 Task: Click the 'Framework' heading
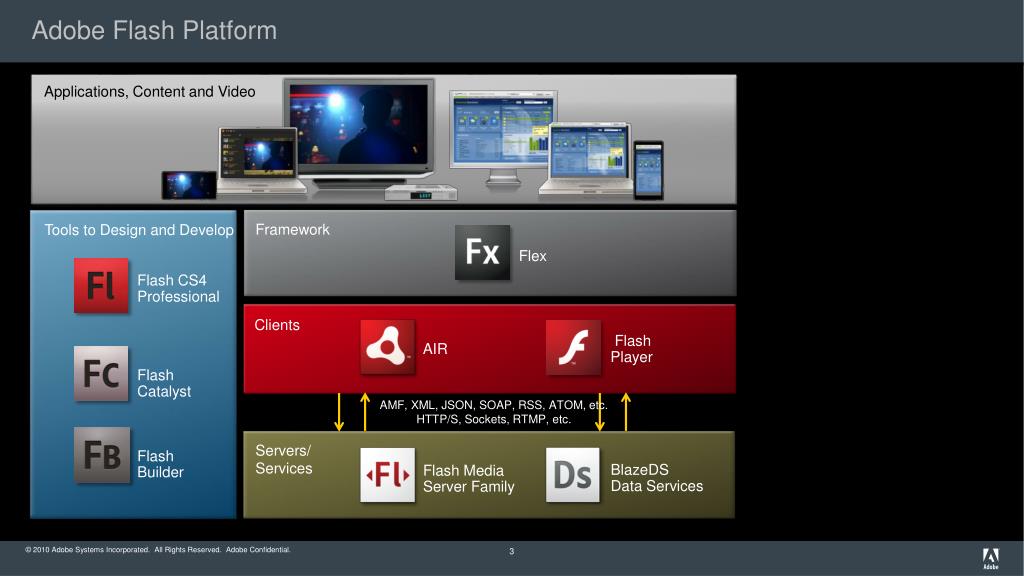[x=293, y=229]
